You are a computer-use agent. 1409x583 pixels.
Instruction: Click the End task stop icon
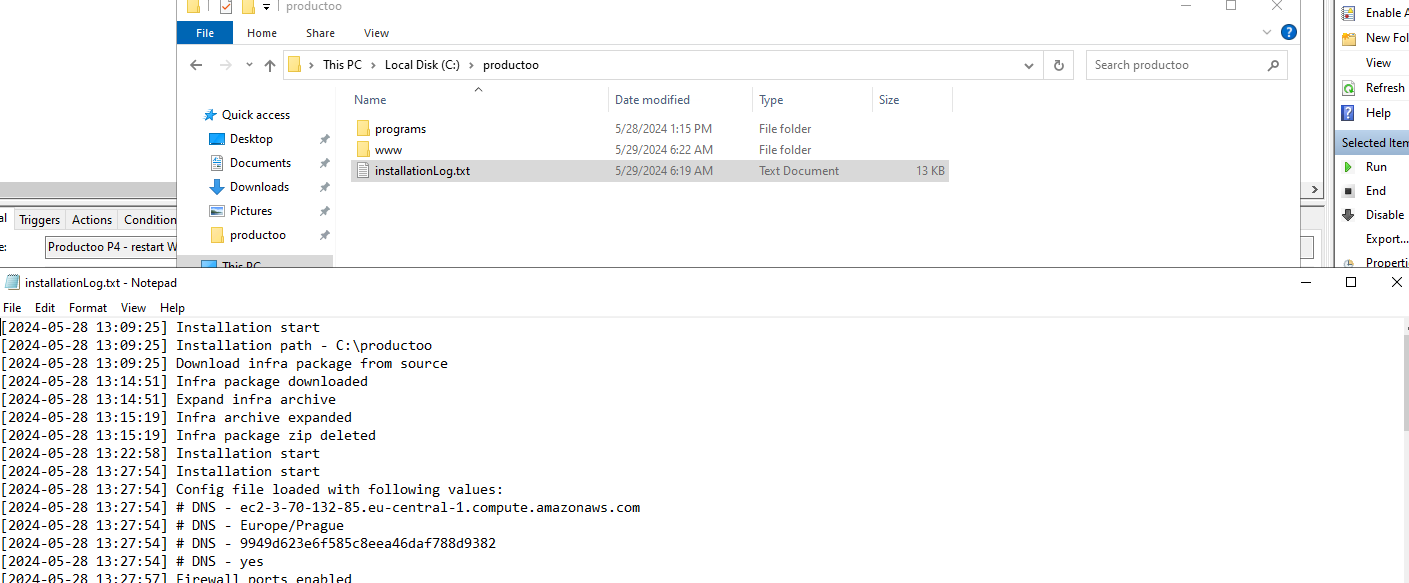point(1348,191)
